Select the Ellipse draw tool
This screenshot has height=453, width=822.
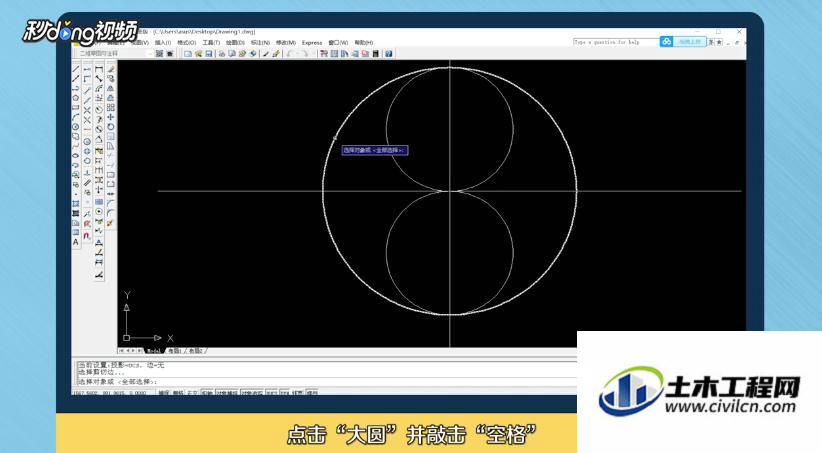pos(76,156)
